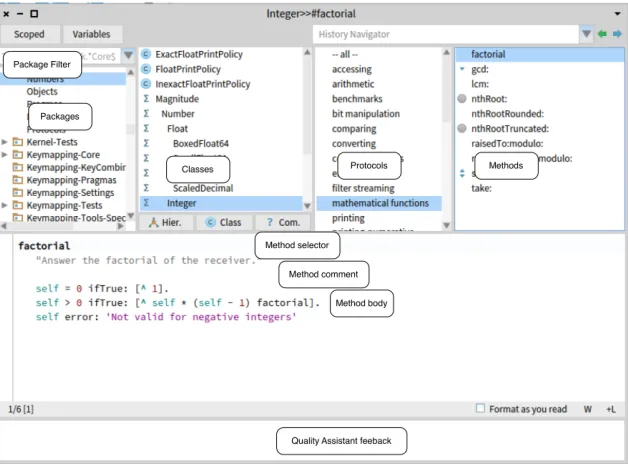Go forward with blue history arrow
The image size is (628, 464).
tap(617, 34)
